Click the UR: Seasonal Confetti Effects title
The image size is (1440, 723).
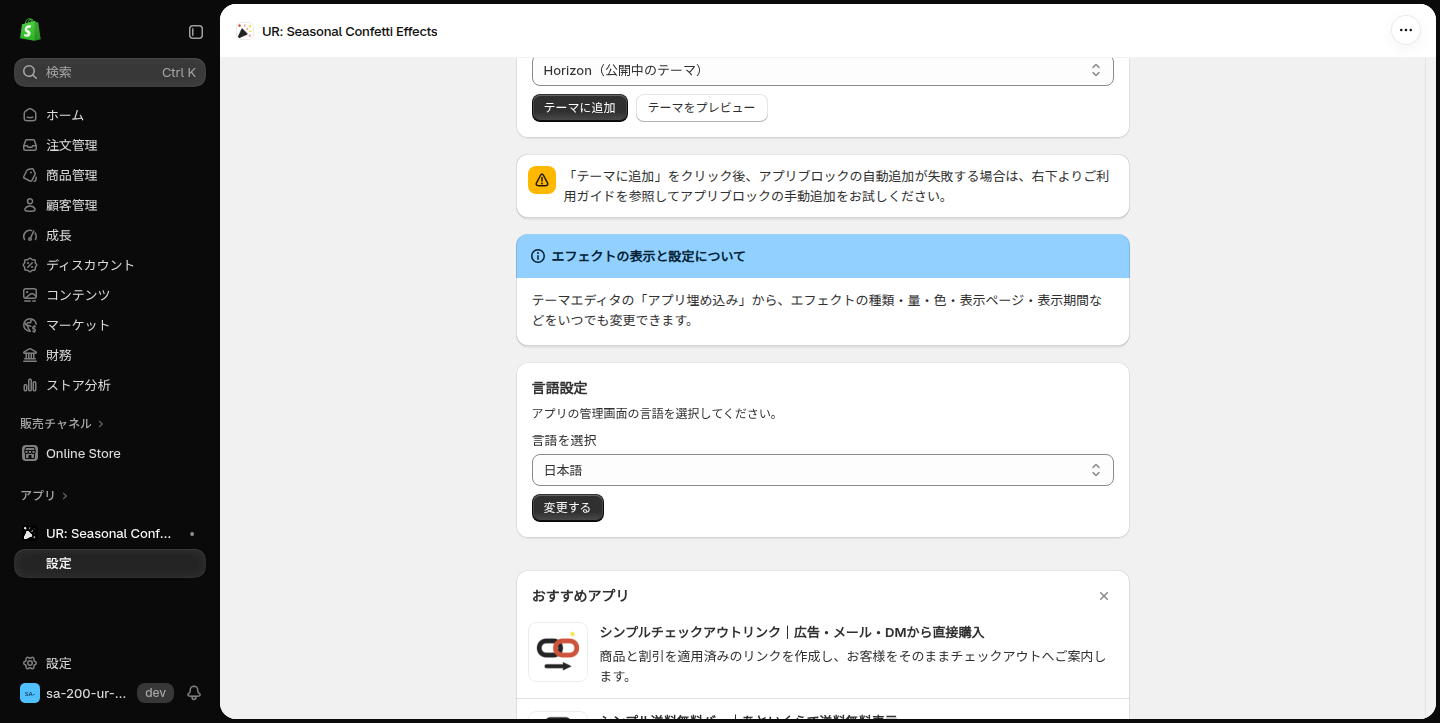click(x=350, y=31)
